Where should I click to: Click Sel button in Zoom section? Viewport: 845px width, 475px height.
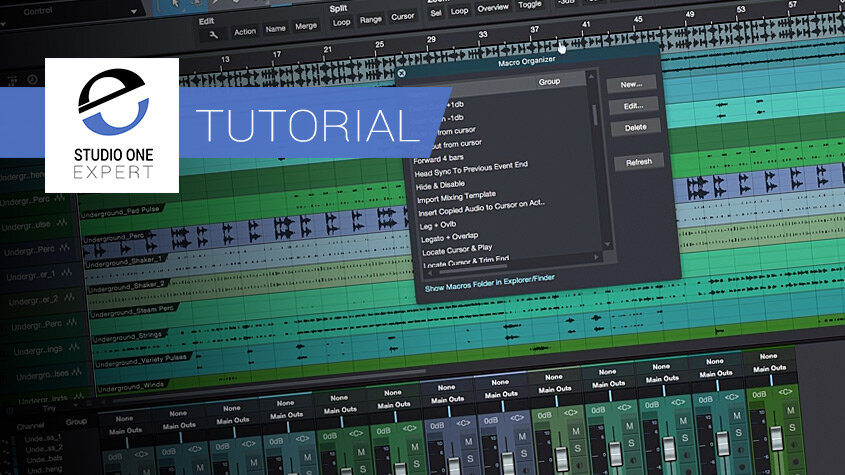tap(435, 13)
